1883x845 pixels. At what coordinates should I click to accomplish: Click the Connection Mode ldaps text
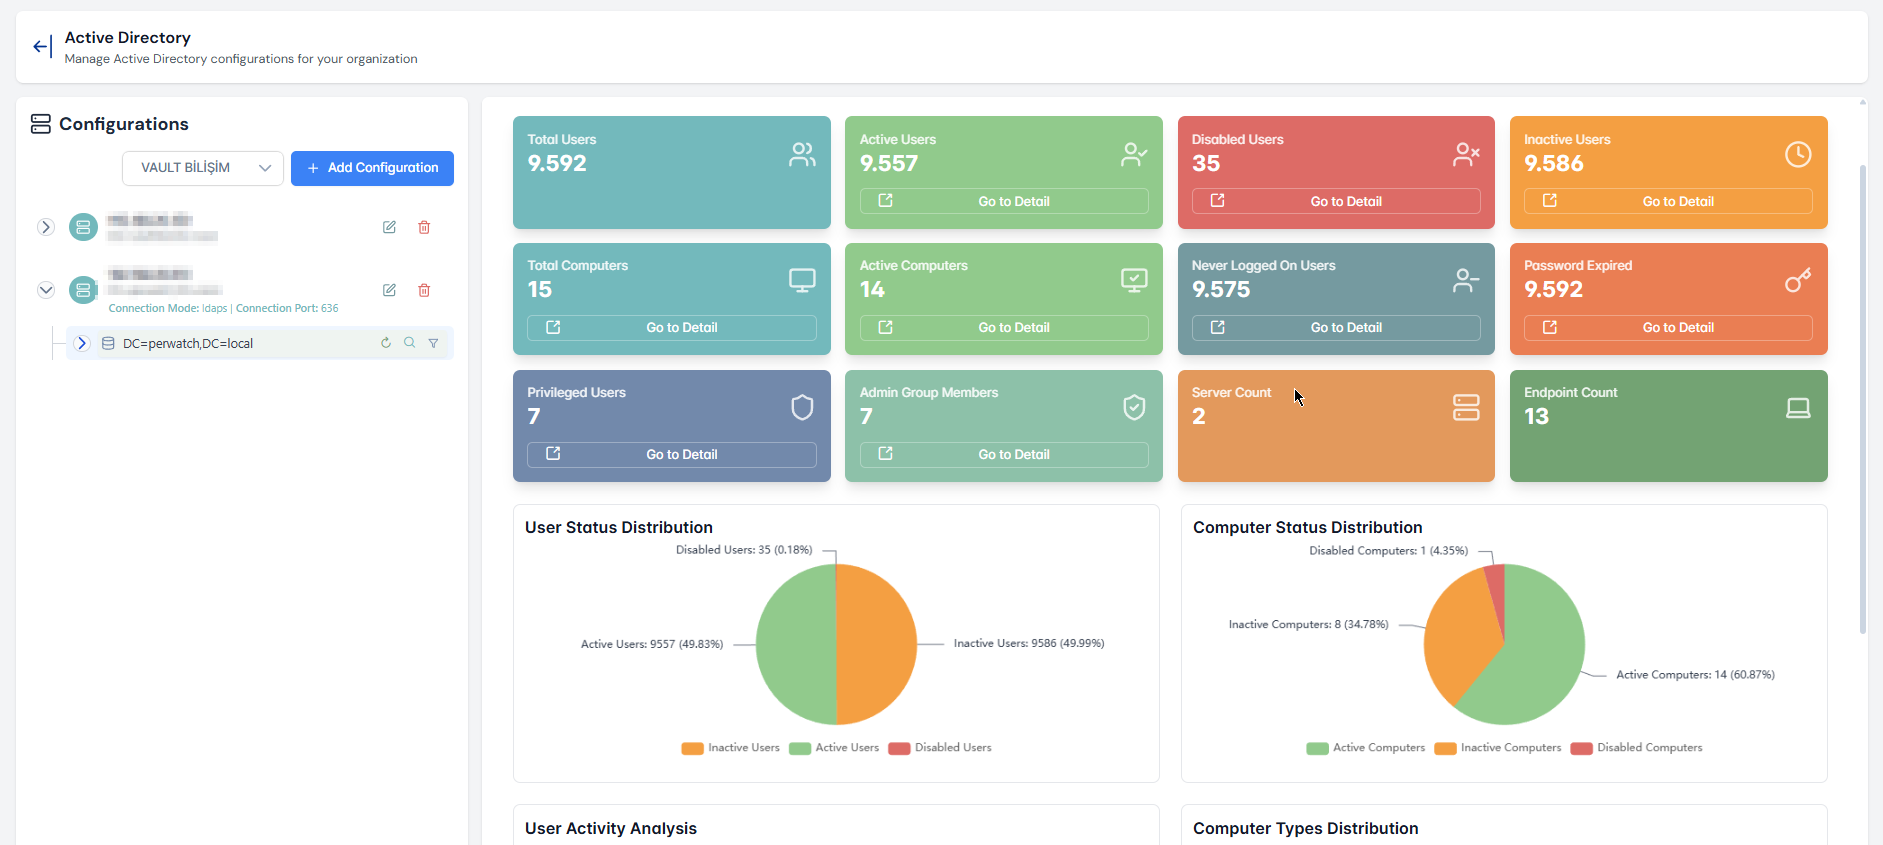tap(168, 308)
